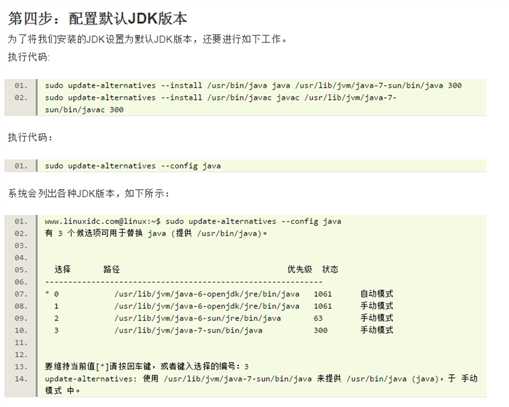Click the 路径 column header
The height and width of the screenshot is (407, 509).
click(x=111, y=269)
